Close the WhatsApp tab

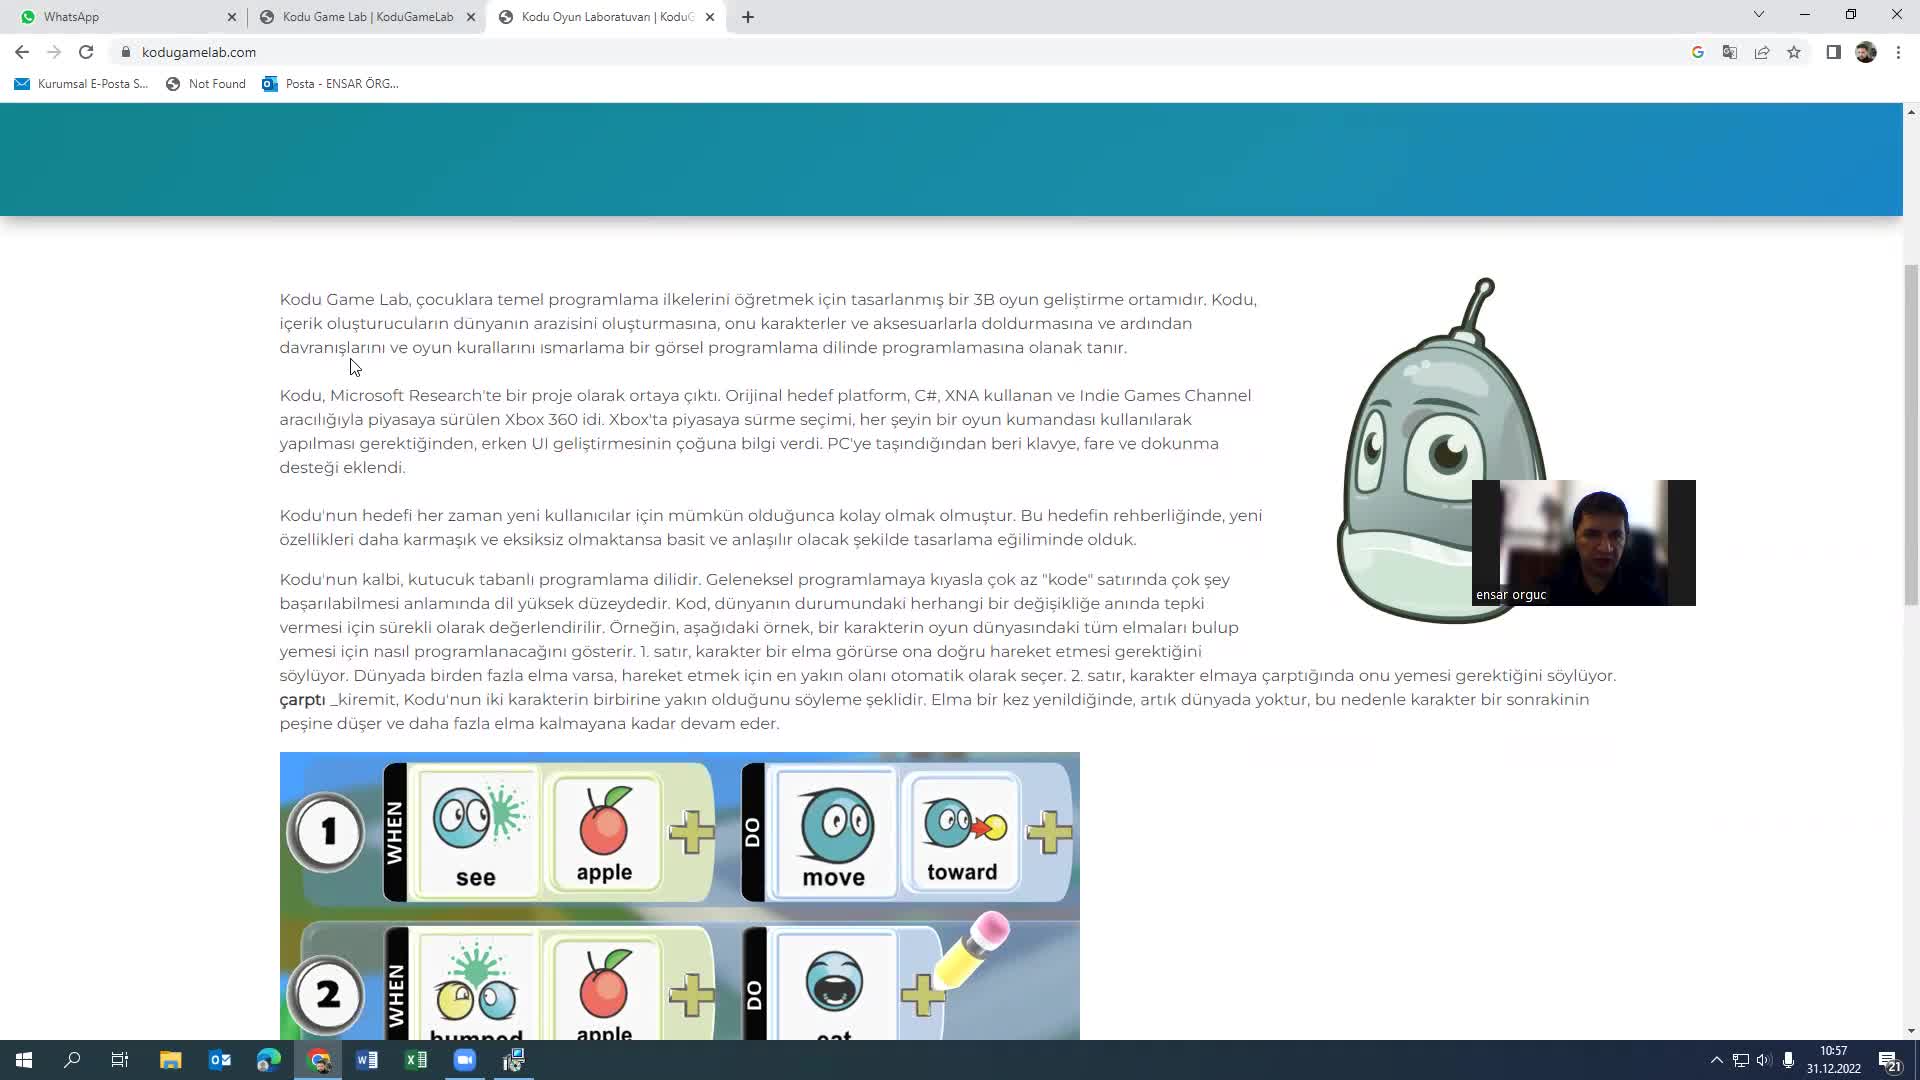(232, 17)
